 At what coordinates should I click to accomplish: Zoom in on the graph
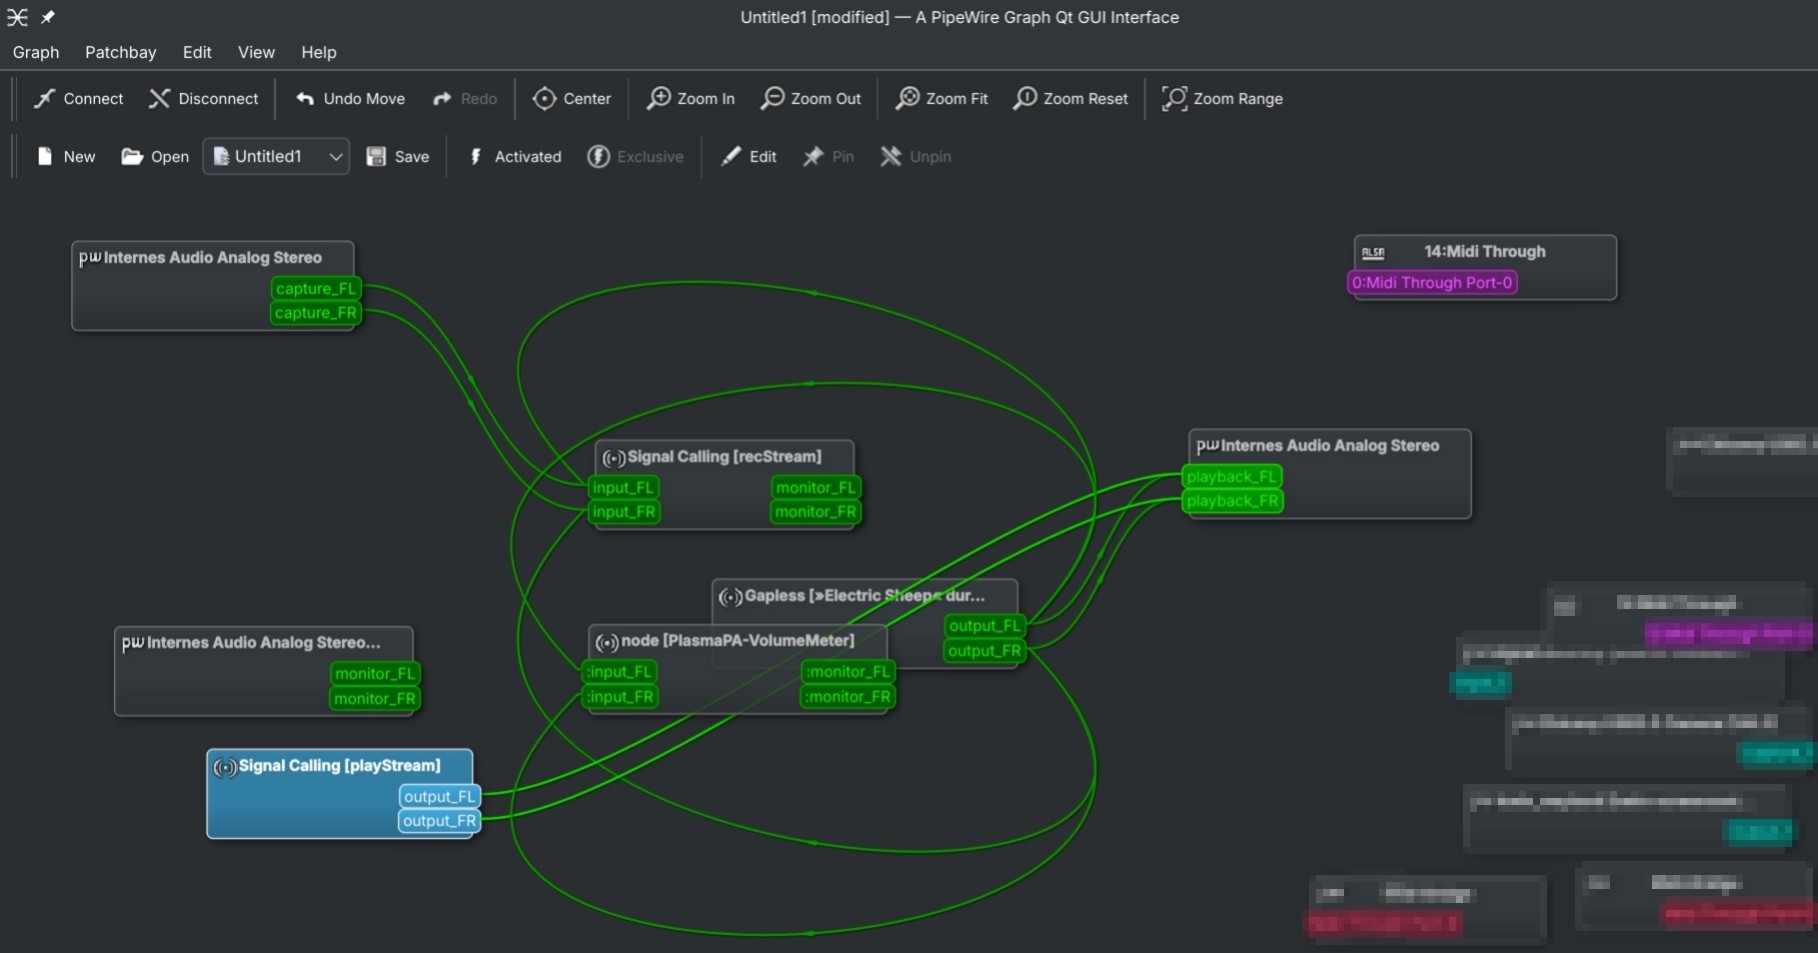pyautogui.click(x=691, y=98)
